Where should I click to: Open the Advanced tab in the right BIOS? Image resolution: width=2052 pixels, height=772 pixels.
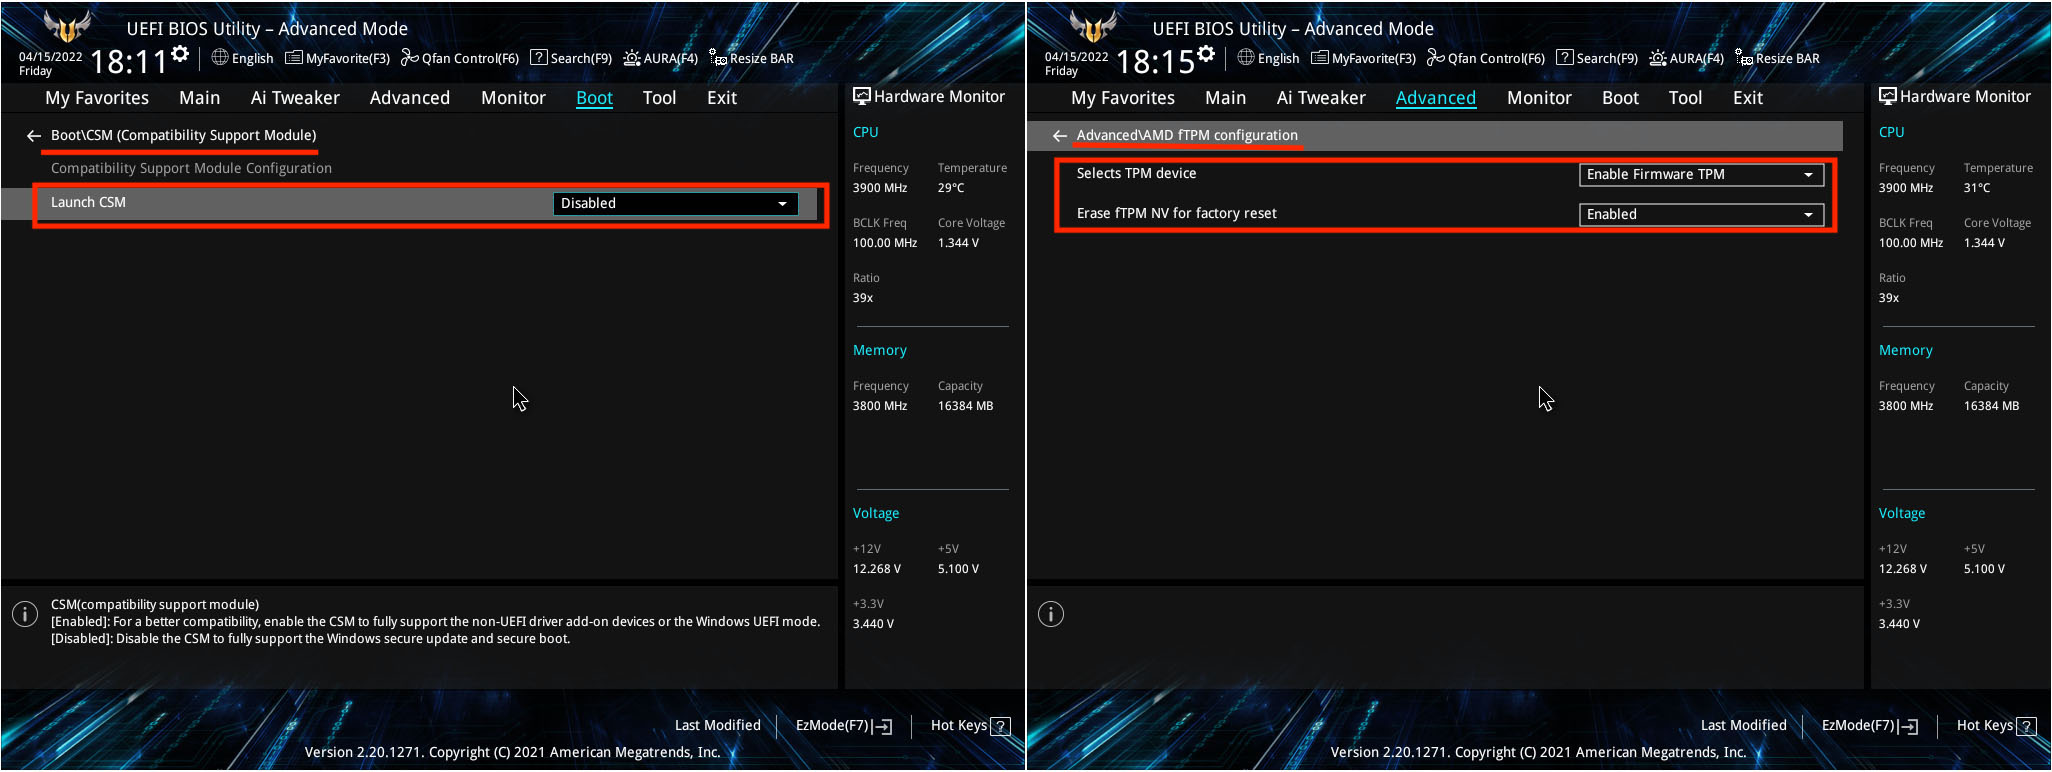point(1436,98)
